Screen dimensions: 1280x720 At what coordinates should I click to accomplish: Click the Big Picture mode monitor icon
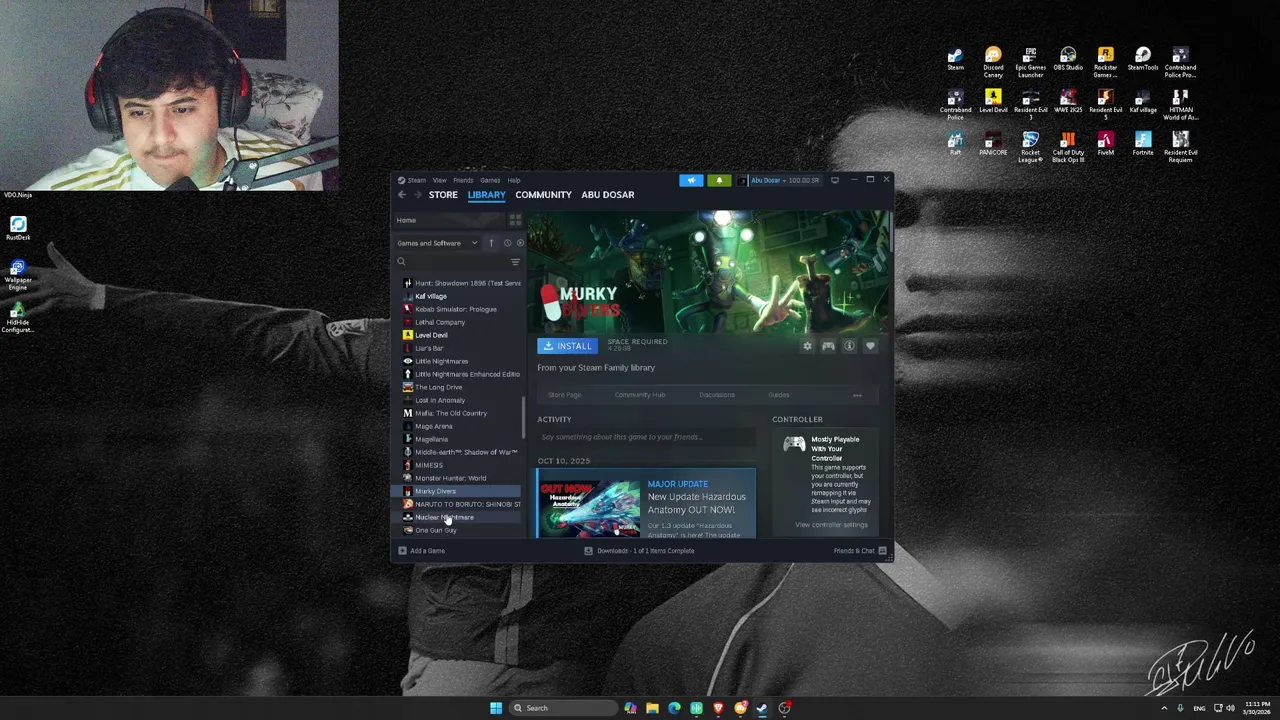835,180
